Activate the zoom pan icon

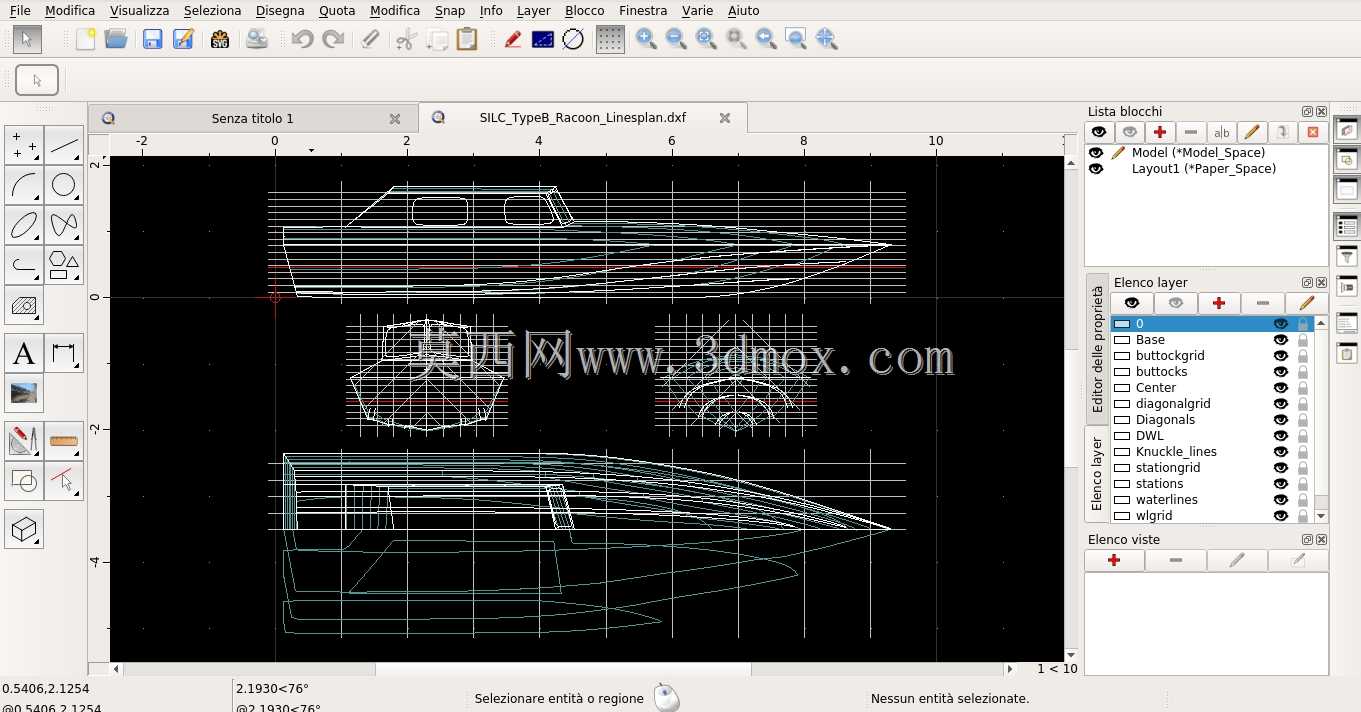click(826, 39)
